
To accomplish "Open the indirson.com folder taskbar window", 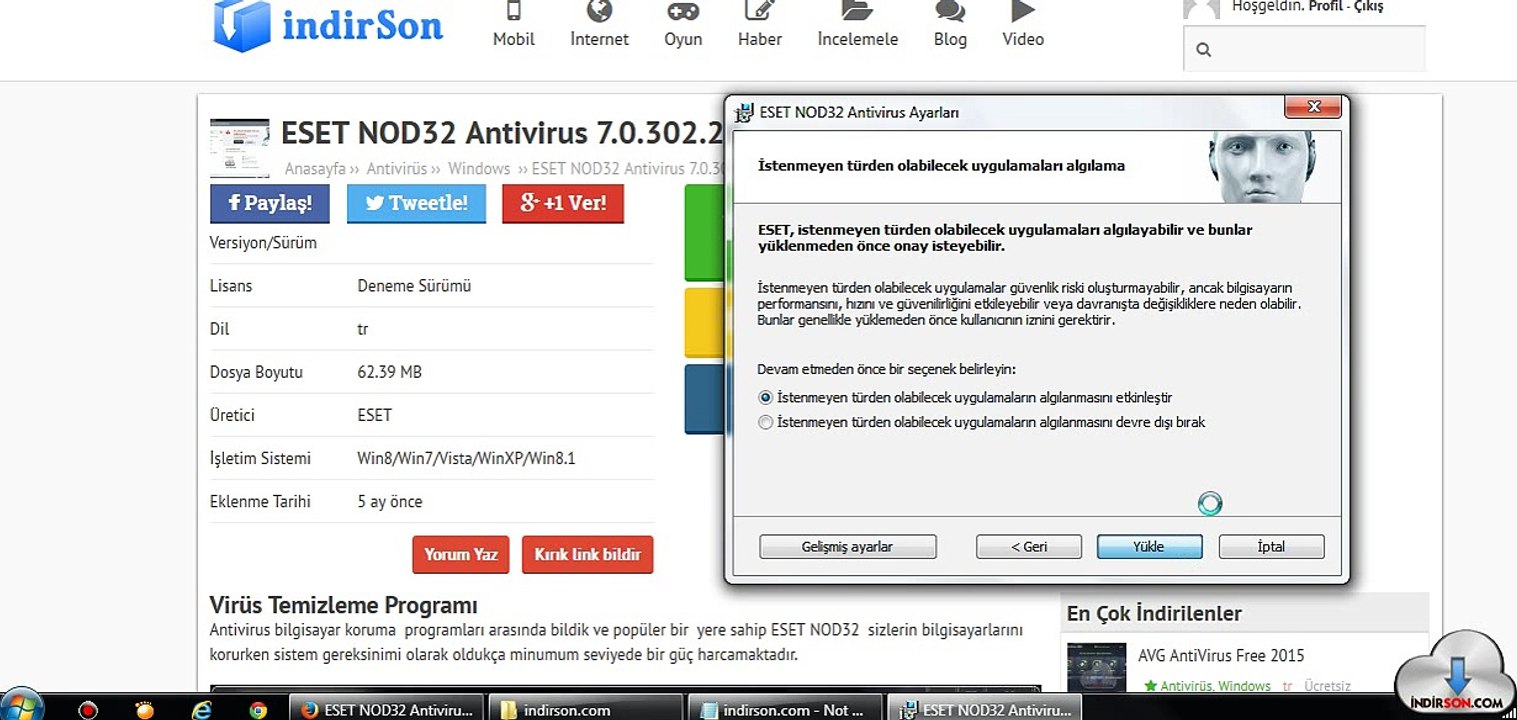I will pos(586,709).
